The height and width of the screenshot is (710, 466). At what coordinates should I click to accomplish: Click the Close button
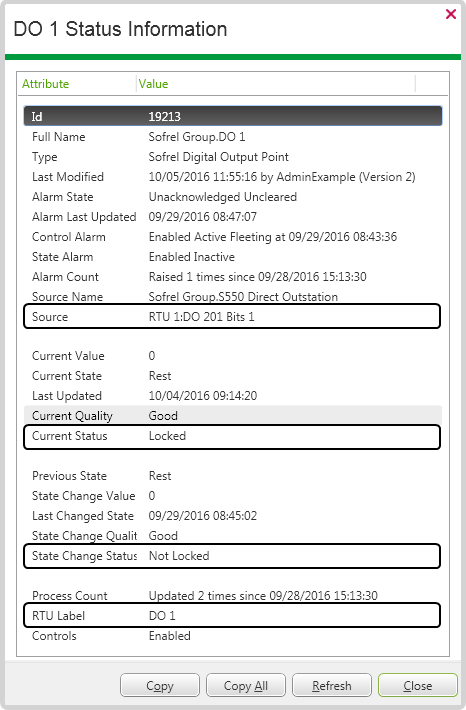[418, 686]
